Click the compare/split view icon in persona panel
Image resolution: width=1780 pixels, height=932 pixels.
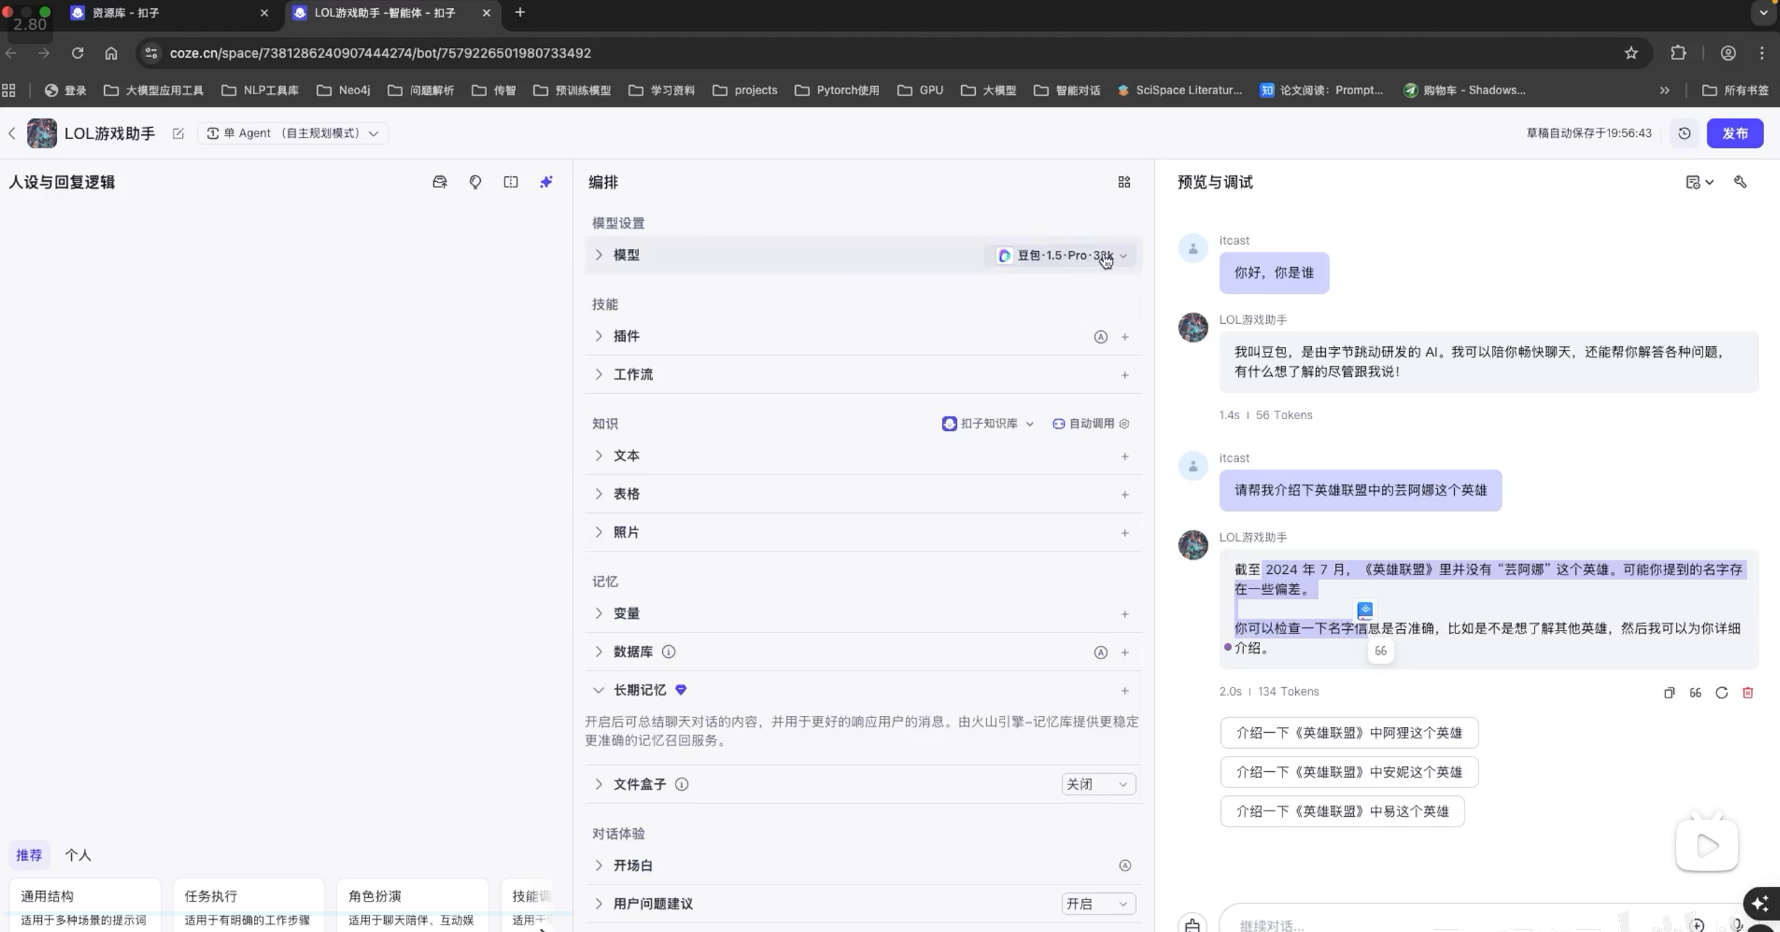click(511, 182)
